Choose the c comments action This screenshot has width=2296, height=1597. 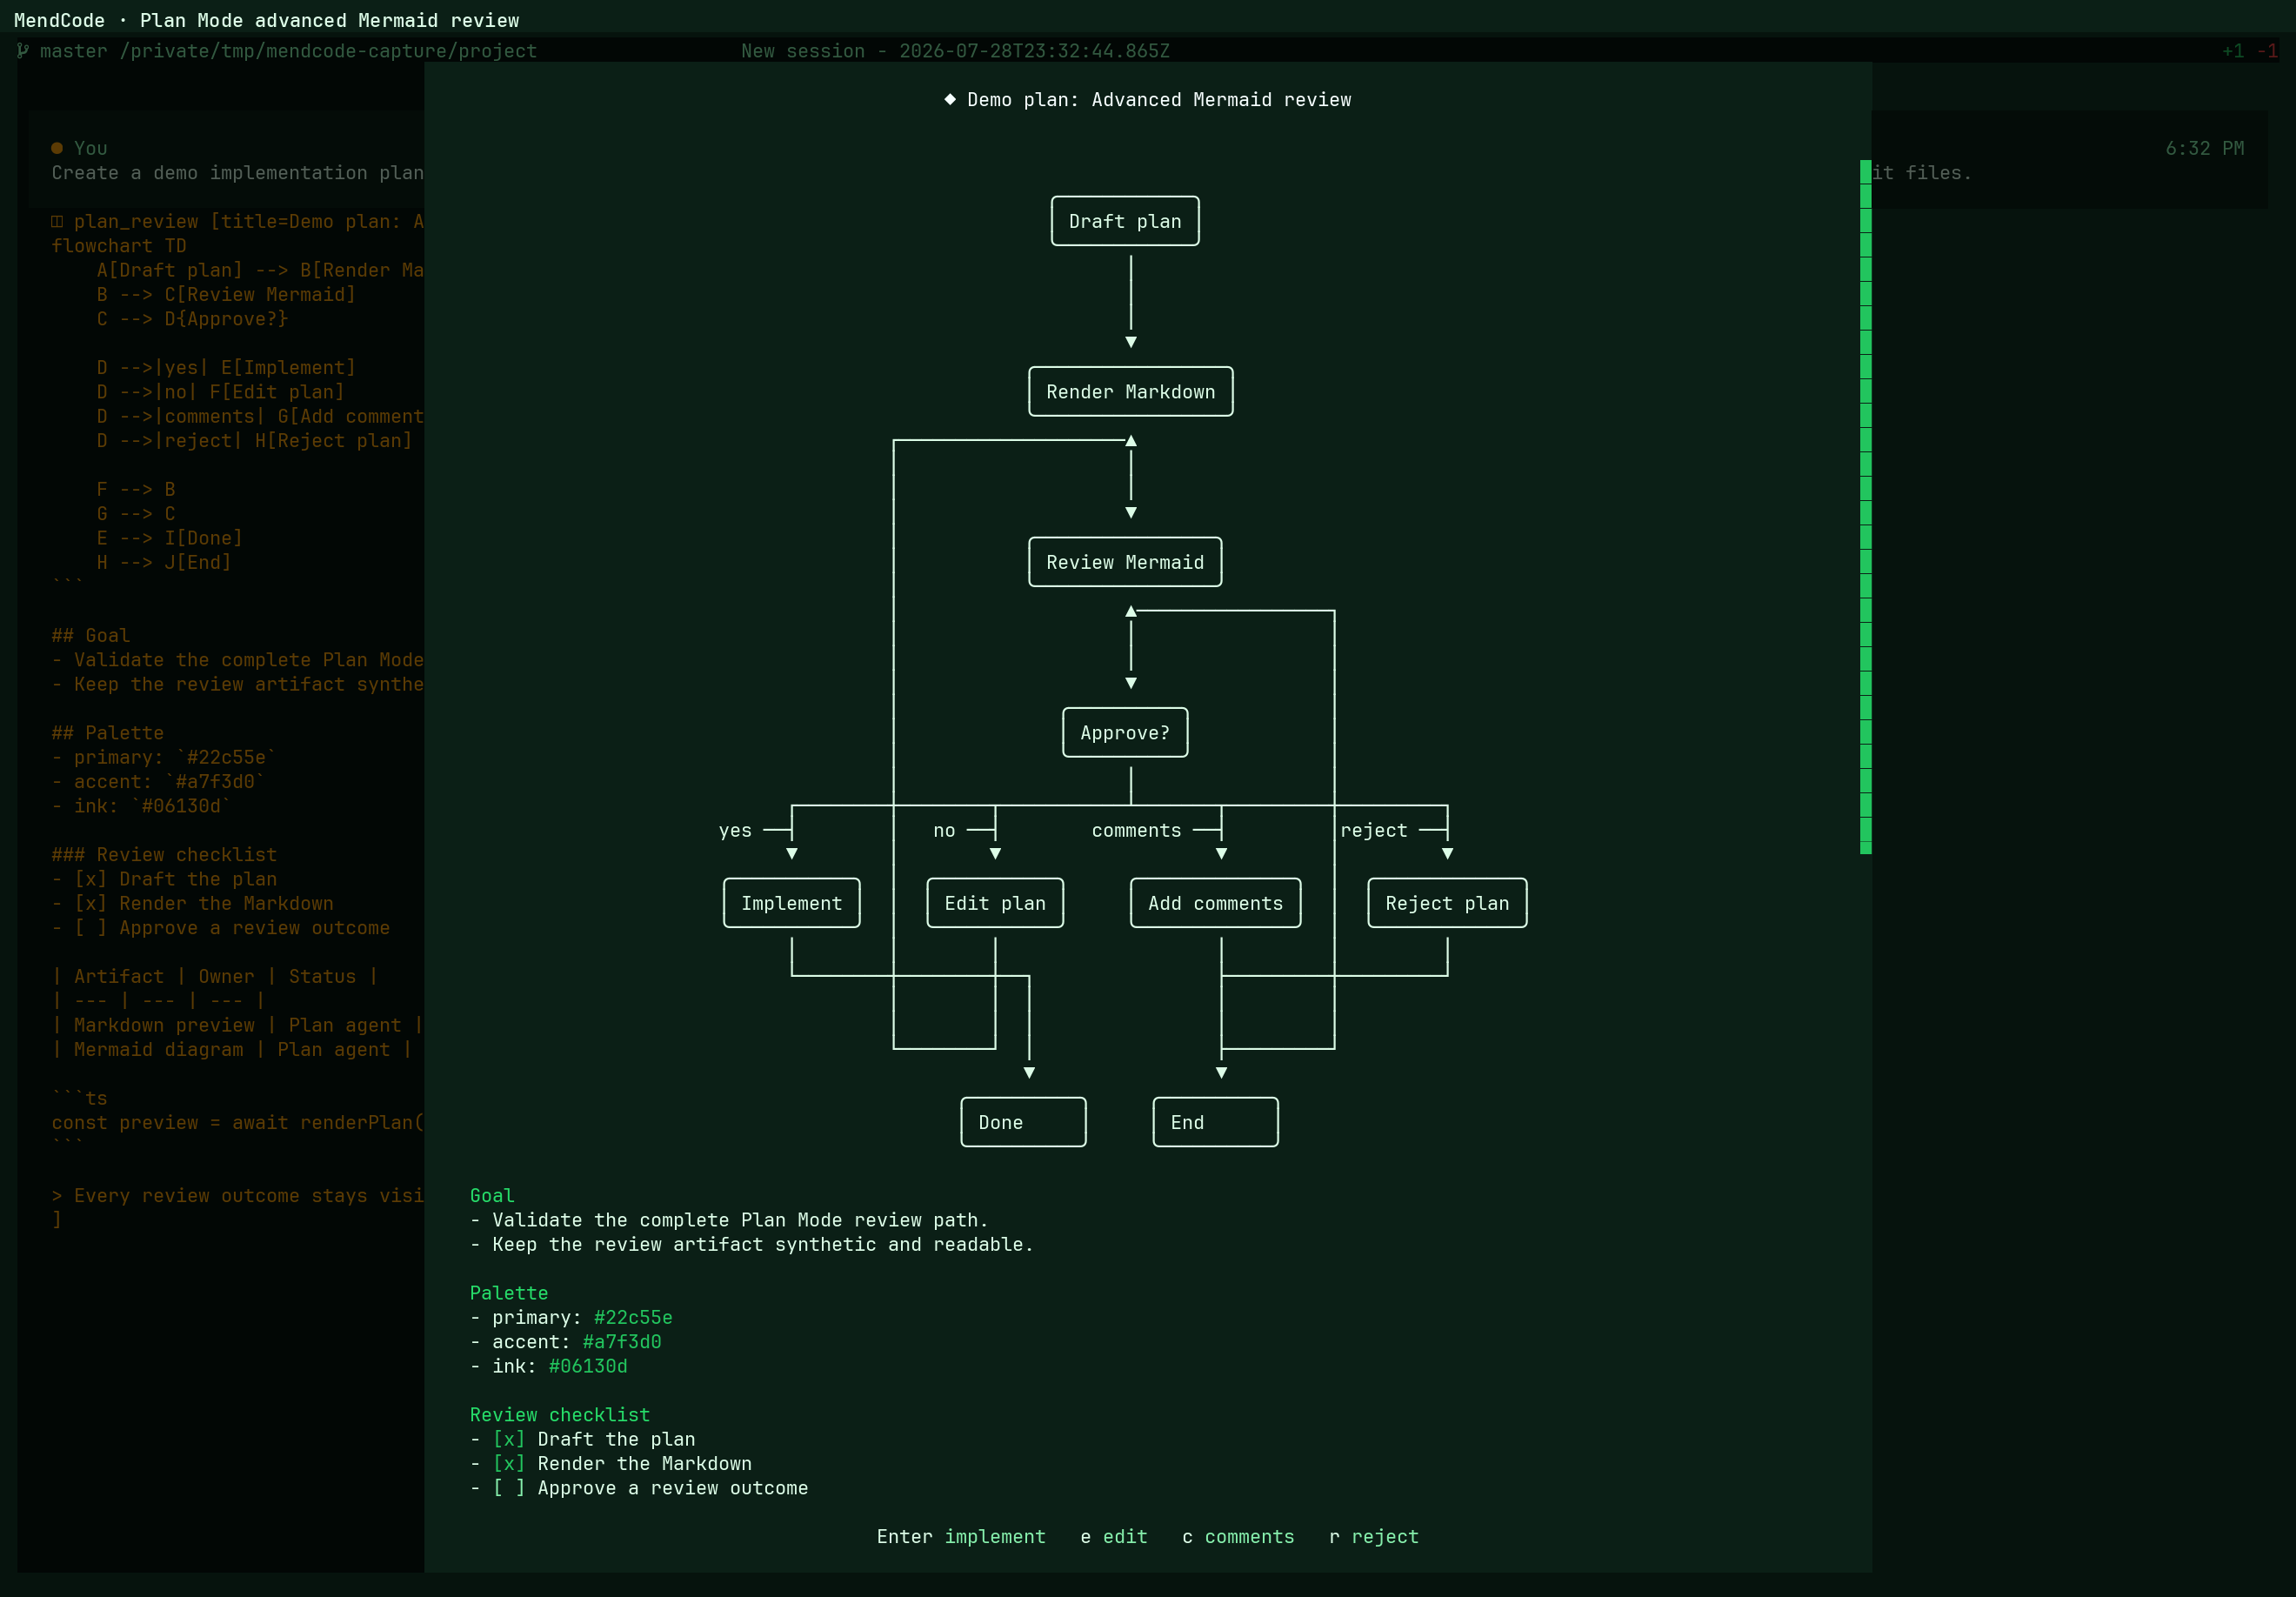(1238, 1537)
